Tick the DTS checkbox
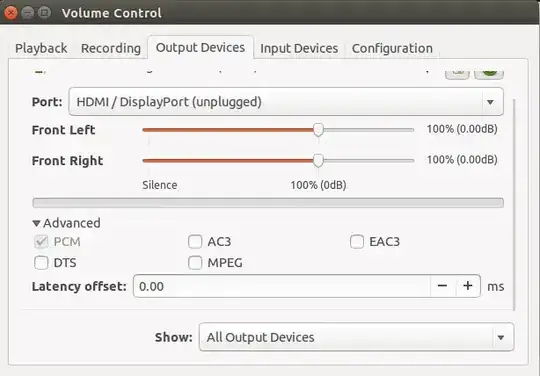 click(41, 263)
